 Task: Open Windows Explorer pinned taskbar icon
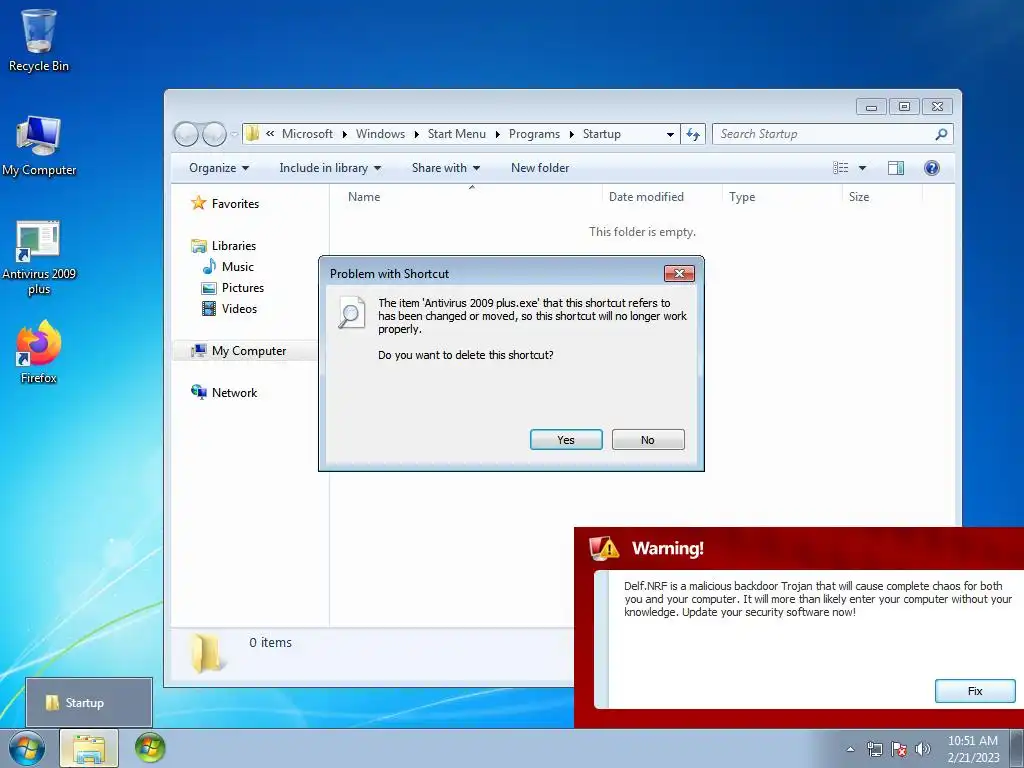tap(89, 748)
